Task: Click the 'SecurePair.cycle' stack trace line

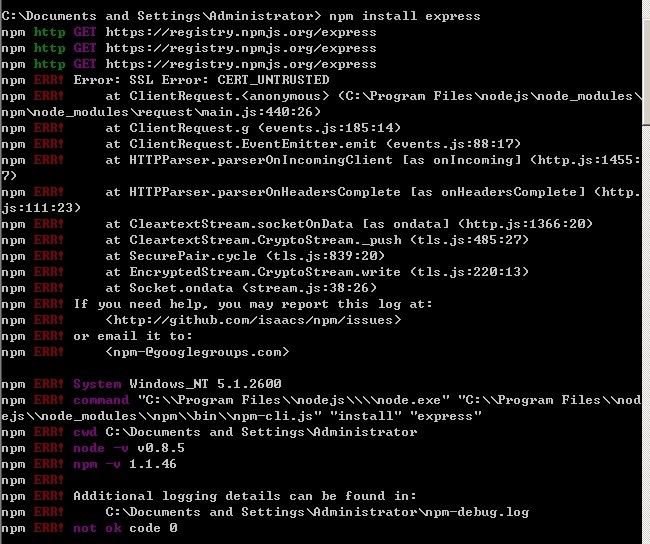Action: coord(245,256)
